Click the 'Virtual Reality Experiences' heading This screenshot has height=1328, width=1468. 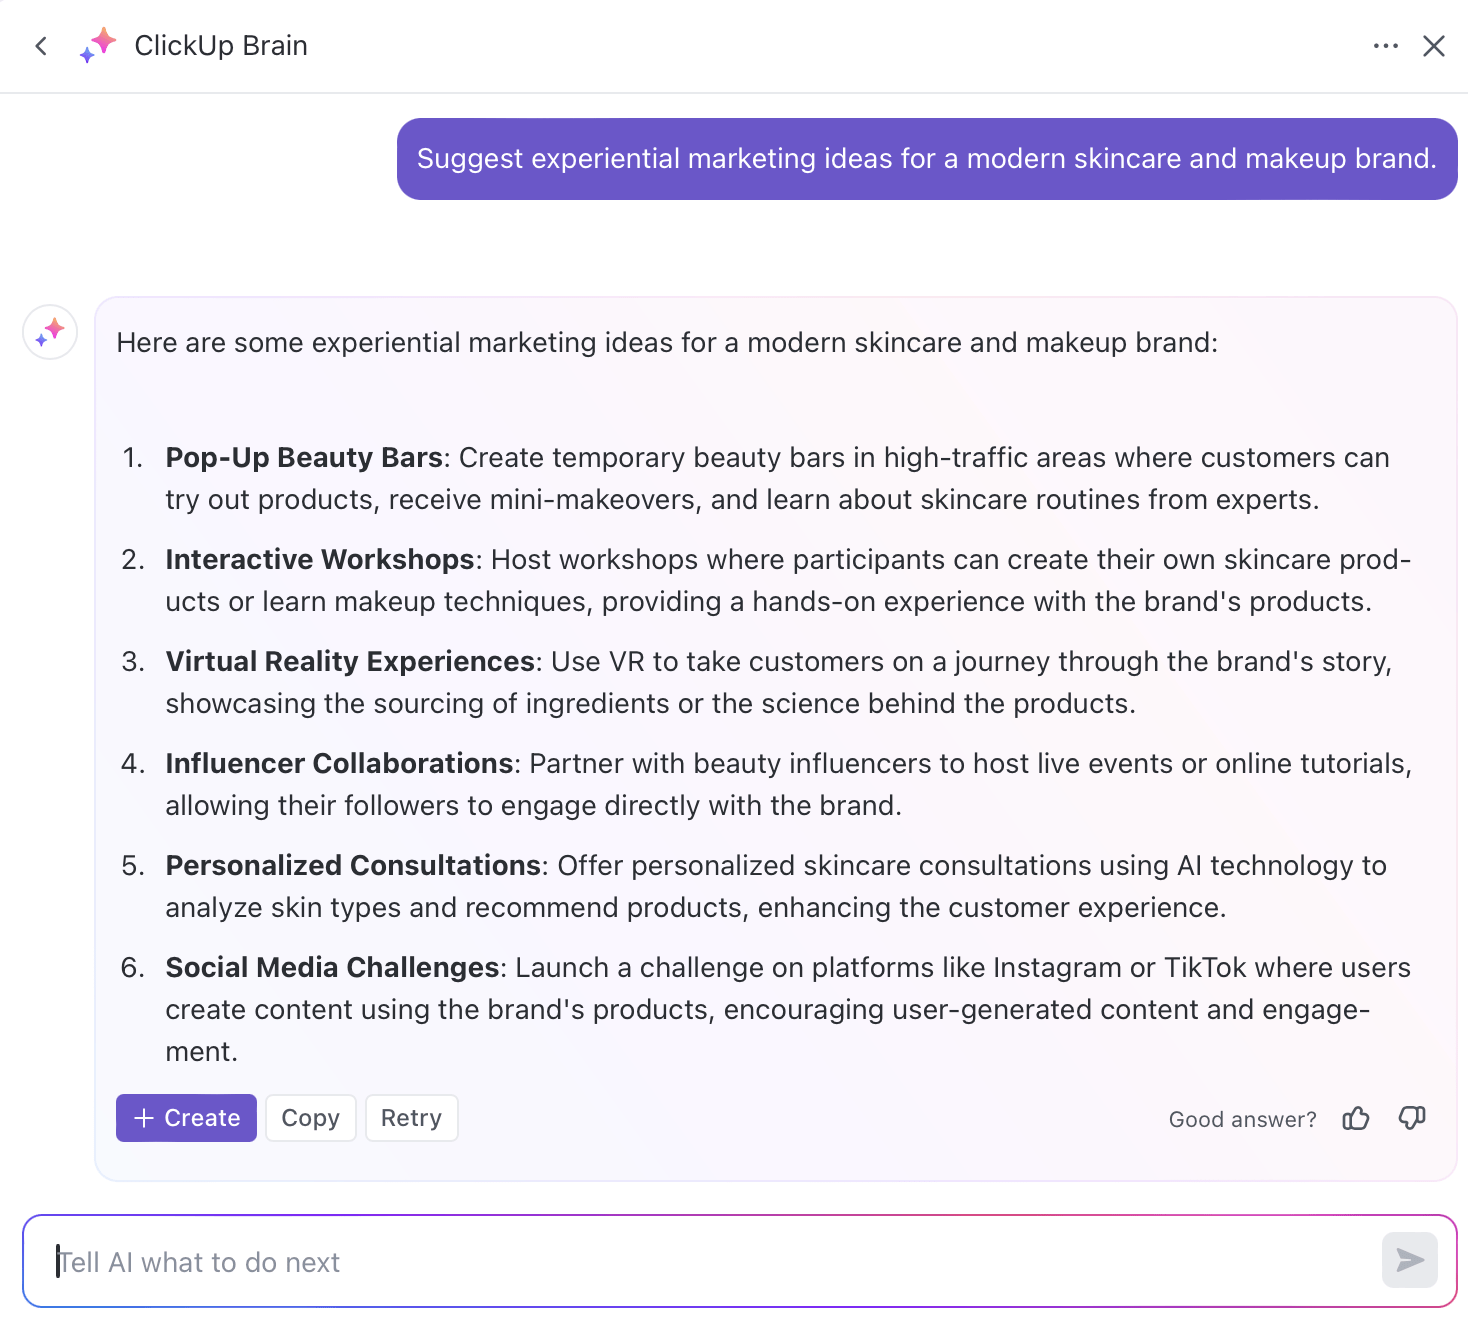(x=349, y=661)
